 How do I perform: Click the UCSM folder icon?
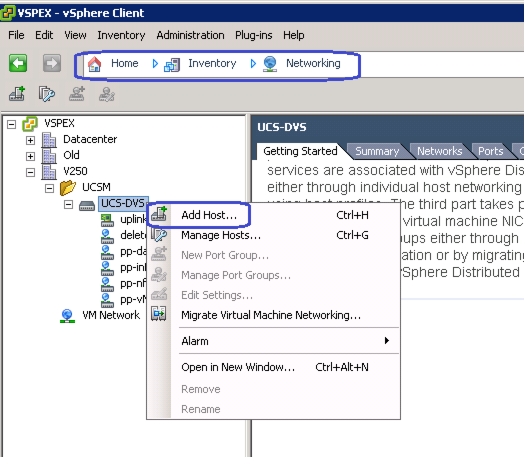pos(68,187)
